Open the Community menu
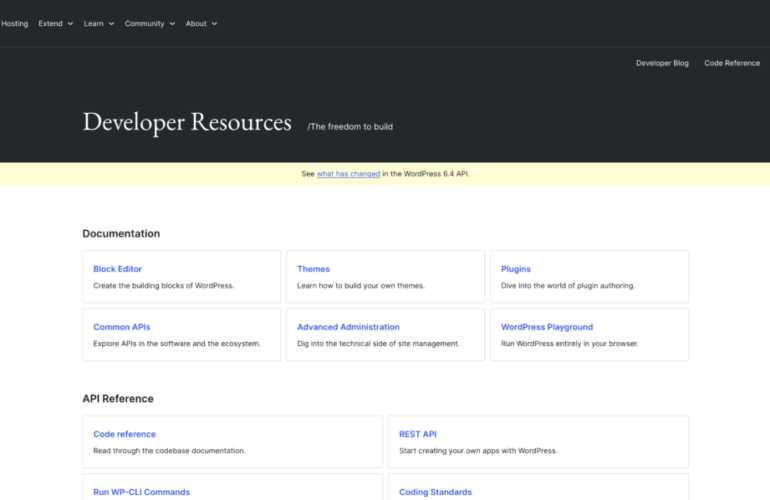Image resolution: width=770 pixels, height=500 pixels. click(144, 24)
